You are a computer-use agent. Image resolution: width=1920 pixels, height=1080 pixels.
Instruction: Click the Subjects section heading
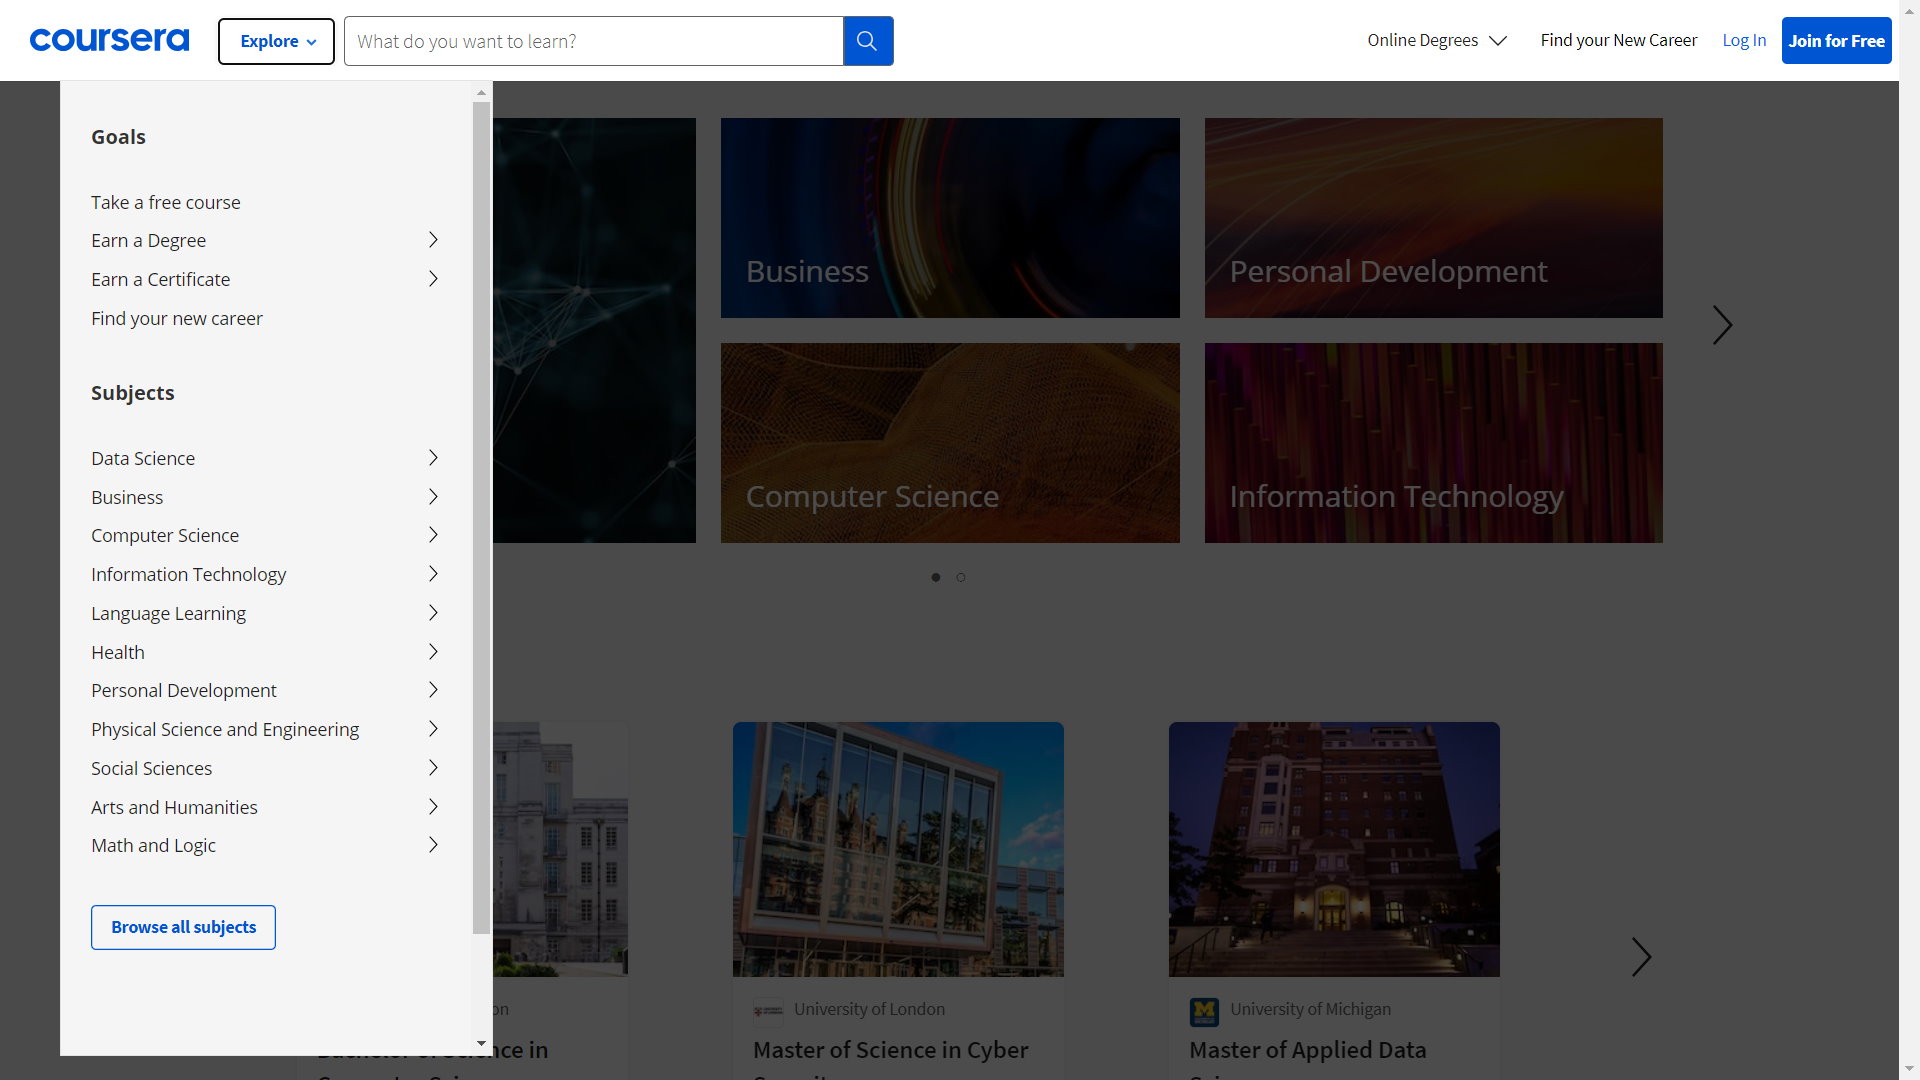click(132, 393)
